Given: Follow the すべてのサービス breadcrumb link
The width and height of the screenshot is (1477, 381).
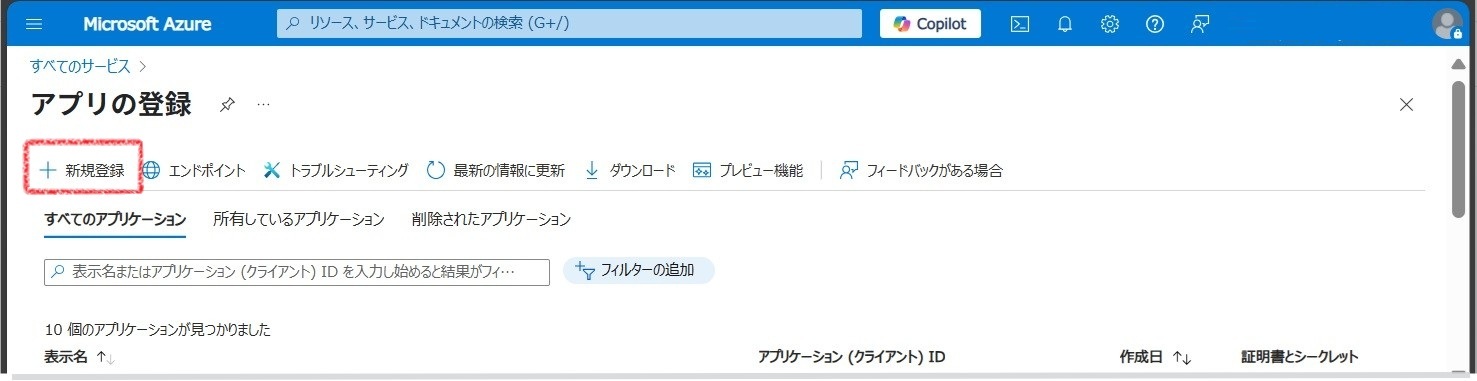Looking at the screenshot, I should click(x=80, y=66).
